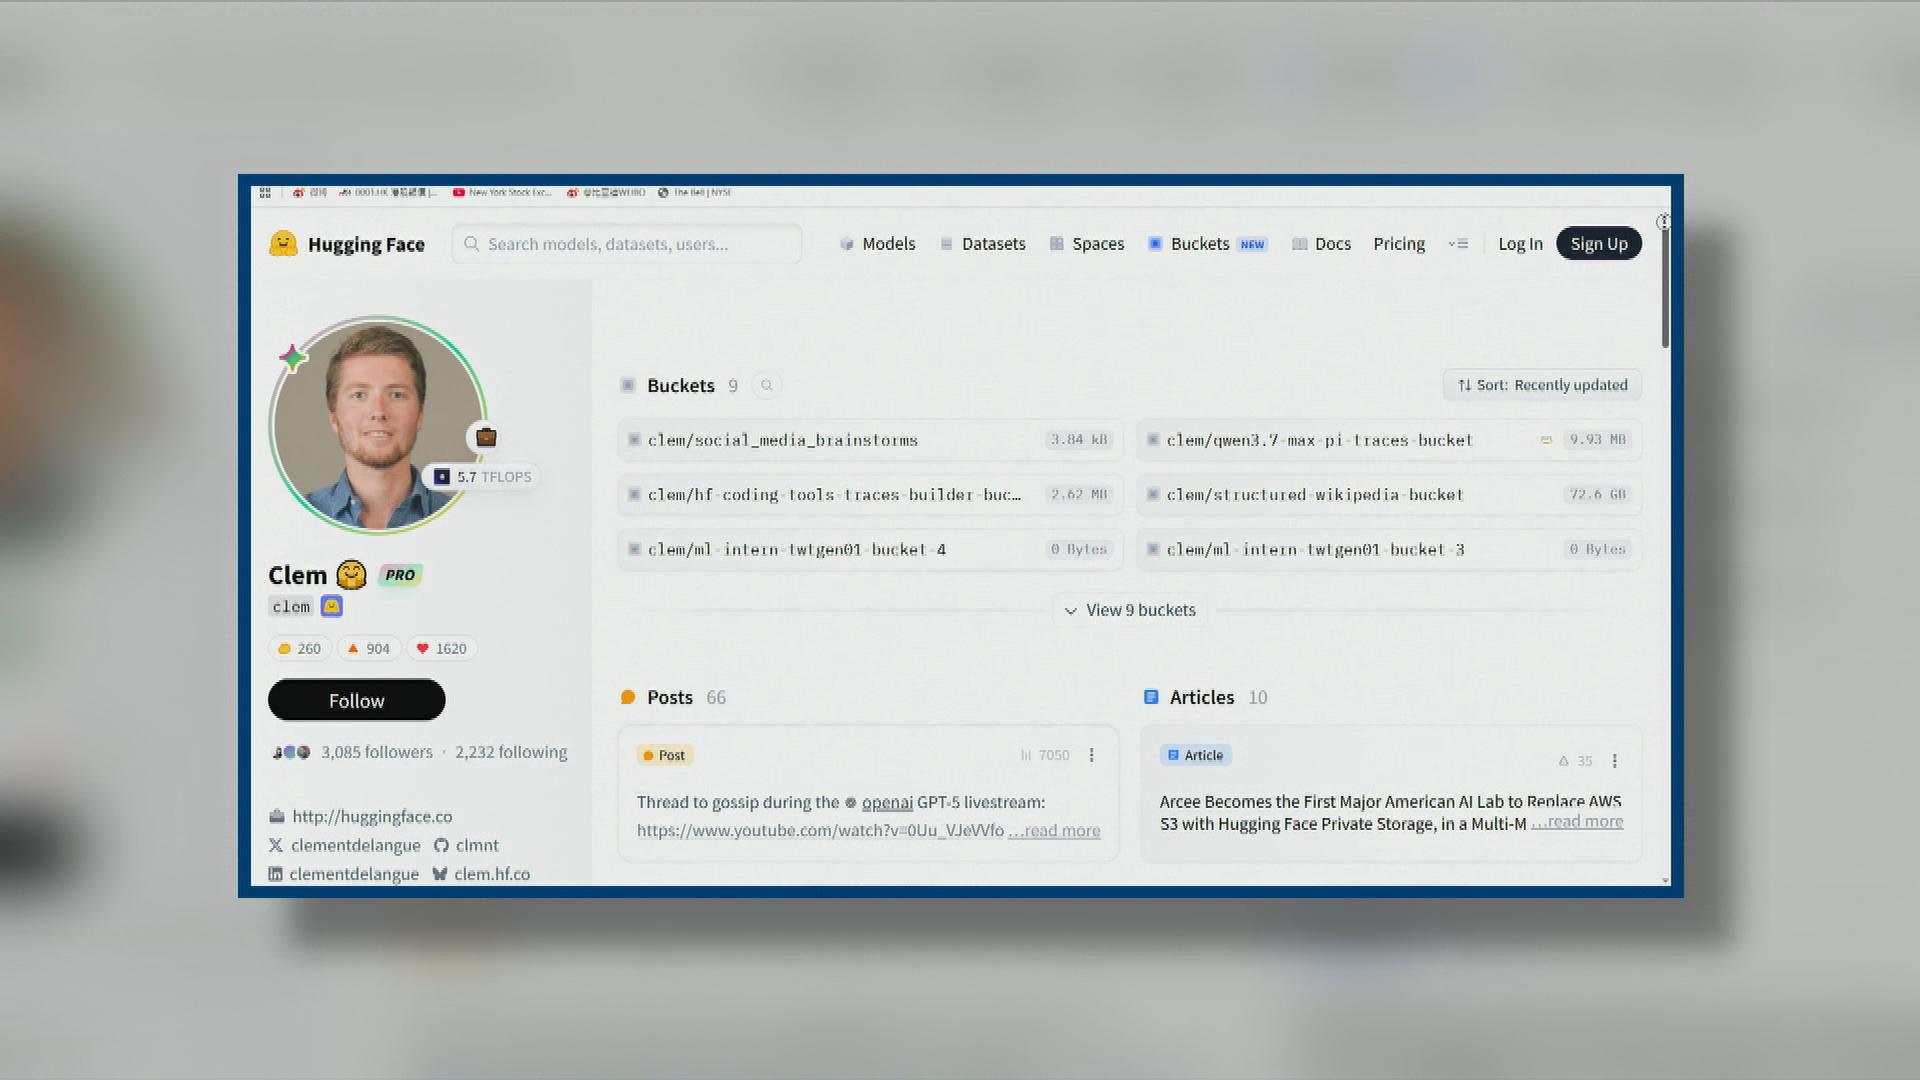This screenshot has height=1080, width=1920.
Task: Open the openai mention in the post
Action: [887, 802]
